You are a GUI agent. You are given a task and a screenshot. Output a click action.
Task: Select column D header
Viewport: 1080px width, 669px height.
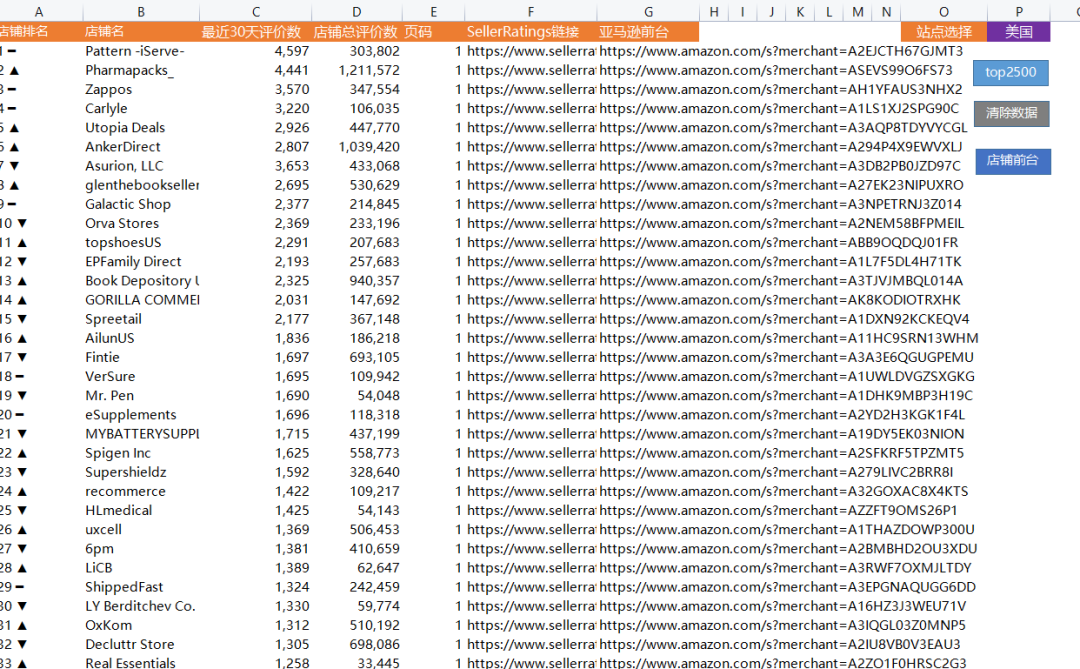point(356,12)
